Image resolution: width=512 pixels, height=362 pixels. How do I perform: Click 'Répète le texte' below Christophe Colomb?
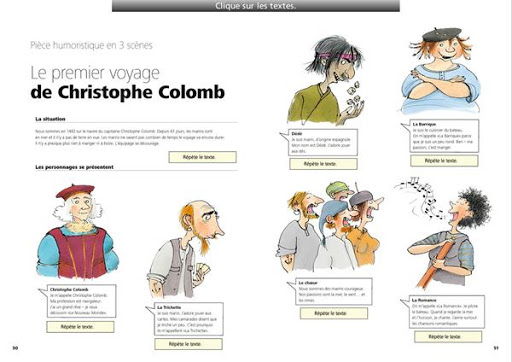click(x=80, y=327)
